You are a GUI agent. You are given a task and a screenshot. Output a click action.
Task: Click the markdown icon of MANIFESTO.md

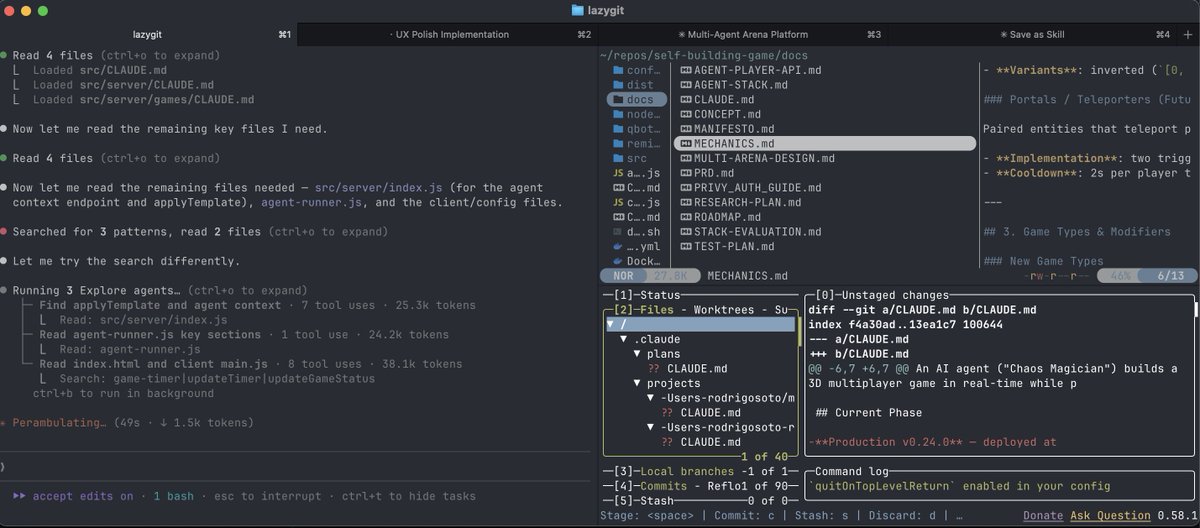[x=685, y=129]
